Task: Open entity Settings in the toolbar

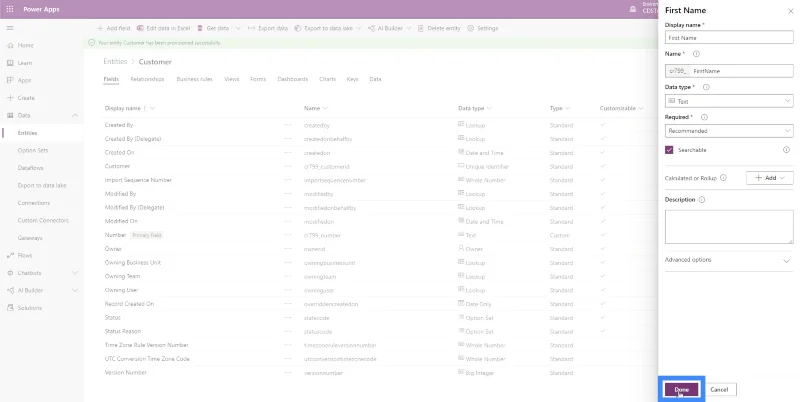Action: pyautogui.click(x=483, y=28)
